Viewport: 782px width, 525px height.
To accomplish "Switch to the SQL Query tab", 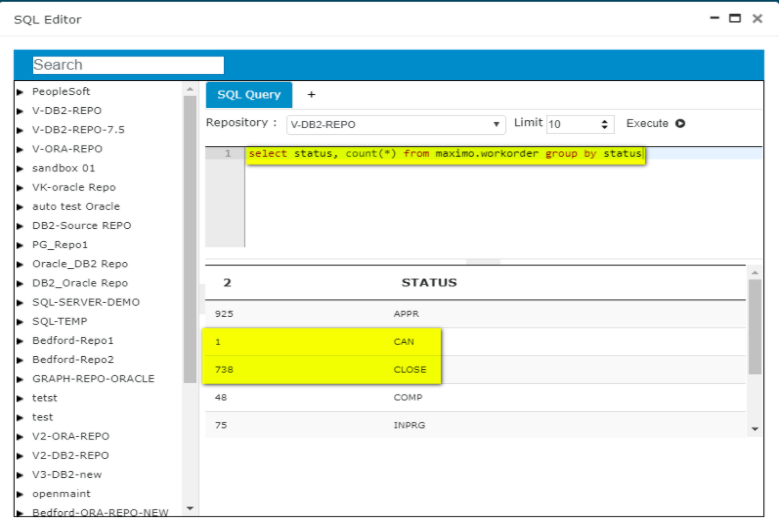I will tap(249, 95).
